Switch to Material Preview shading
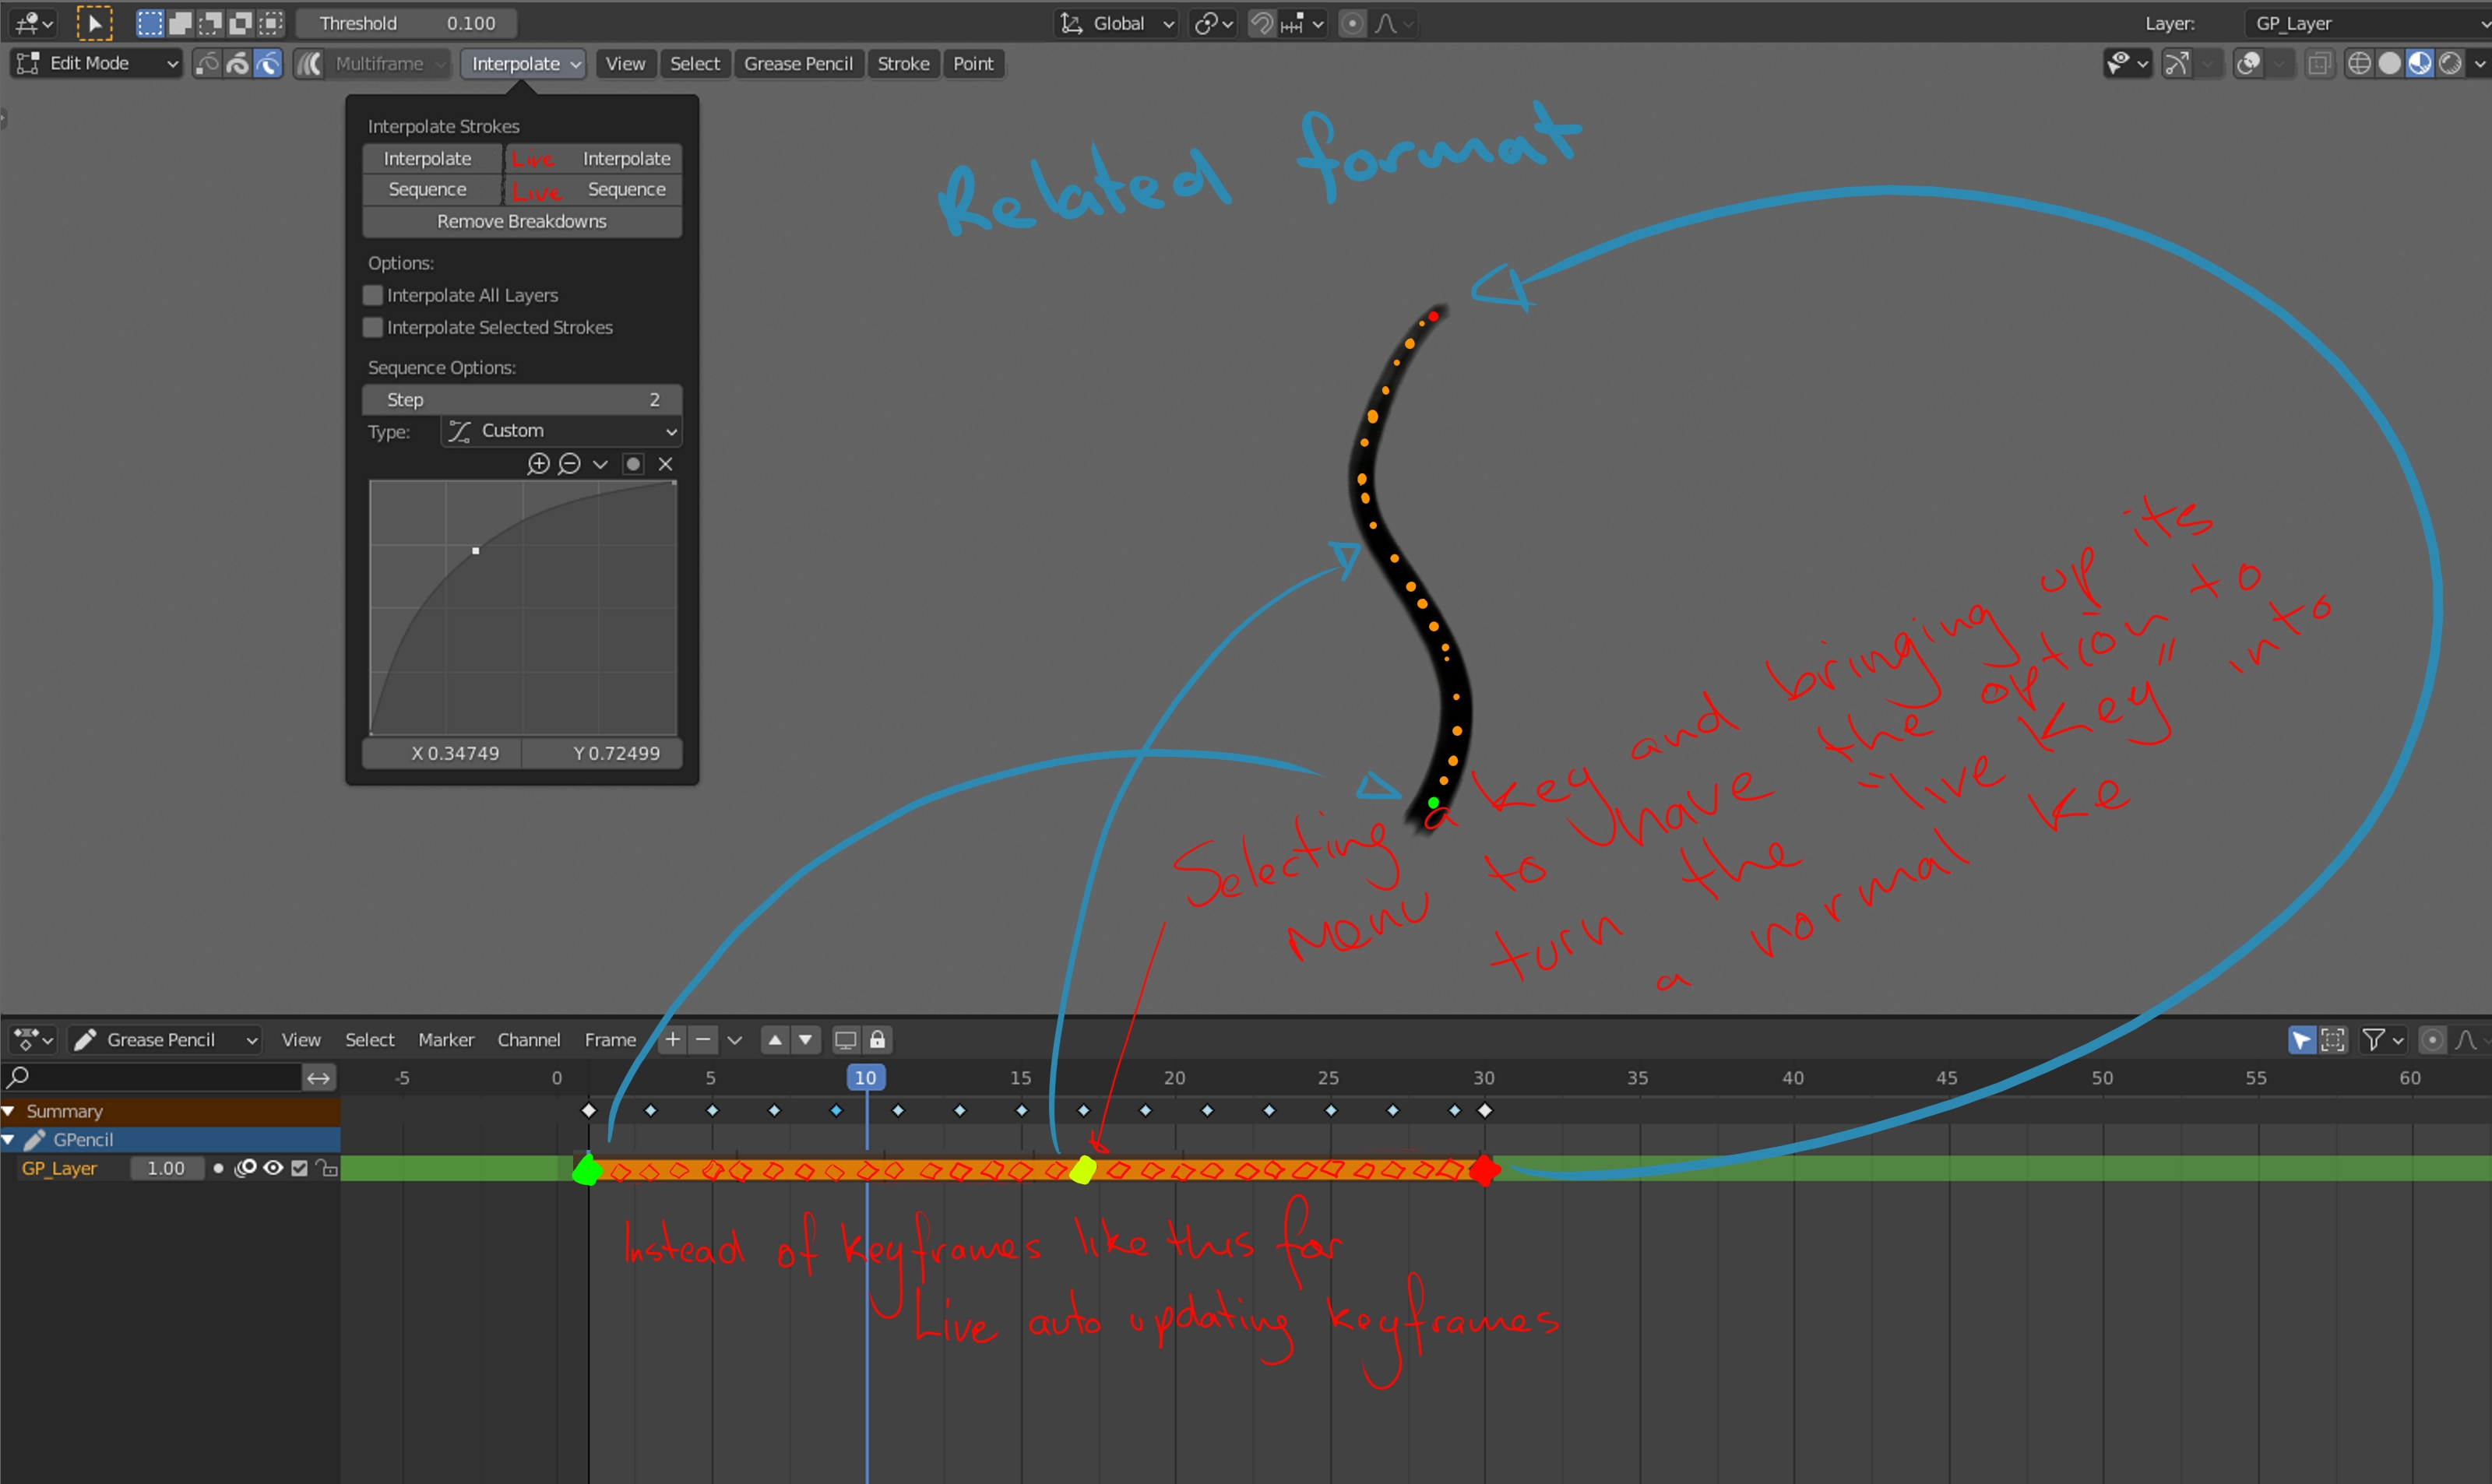 [x=2420, y=64]
